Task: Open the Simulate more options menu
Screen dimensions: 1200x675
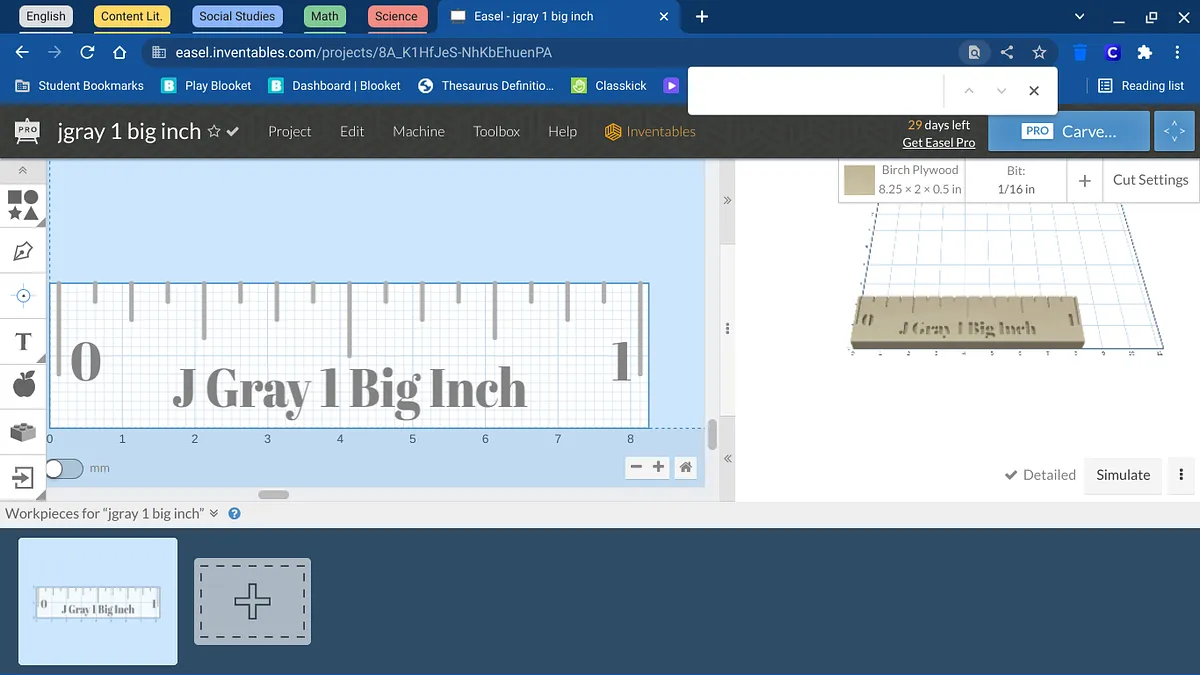Action: pyautogui.click(x=1181, y=475)
